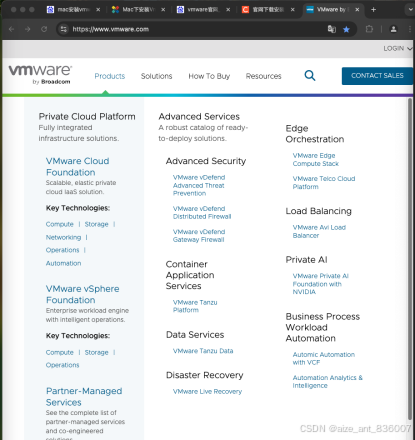Open the Solutions menu
Image resolution: width=415 pixels, height=440 pixels.
pos(156,76)
